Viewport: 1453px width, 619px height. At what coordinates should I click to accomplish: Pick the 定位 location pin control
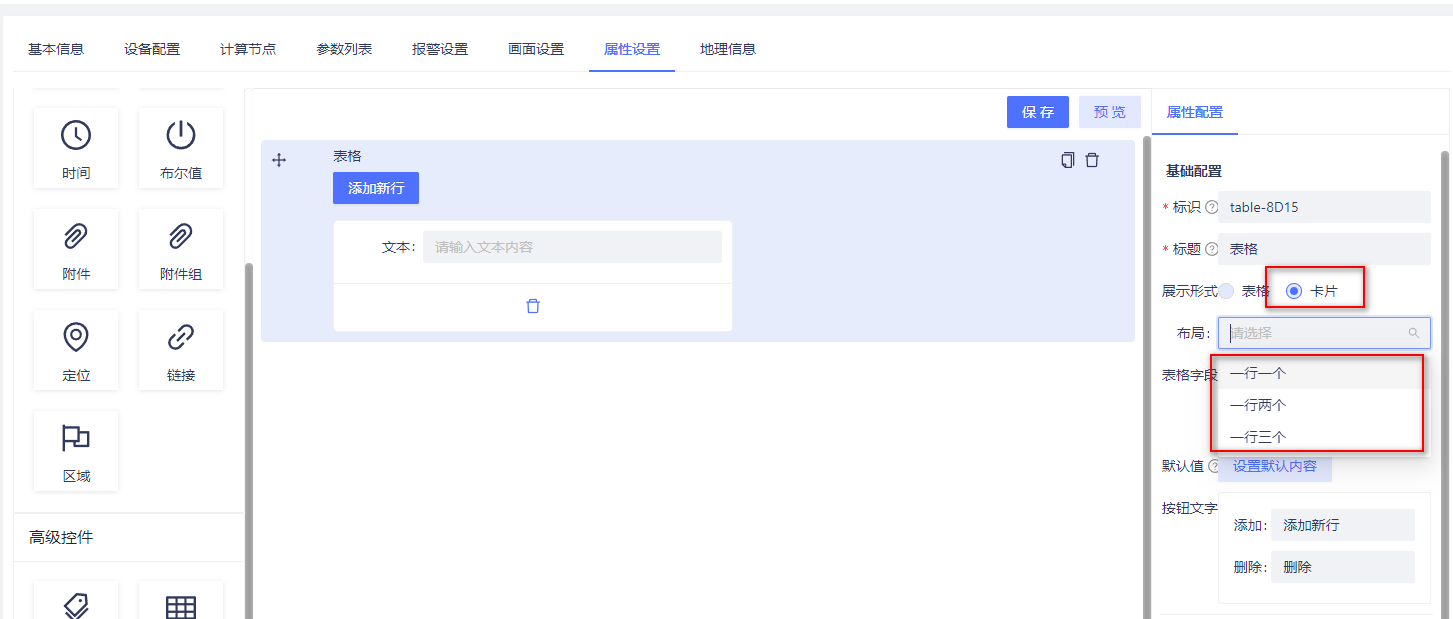click(76, 350)
